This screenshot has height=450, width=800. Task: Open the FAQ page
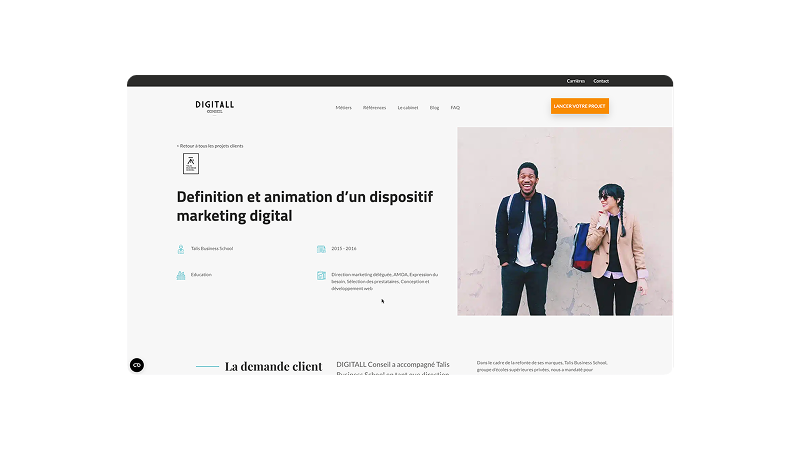pyautogui.click(x=455, y=107)
